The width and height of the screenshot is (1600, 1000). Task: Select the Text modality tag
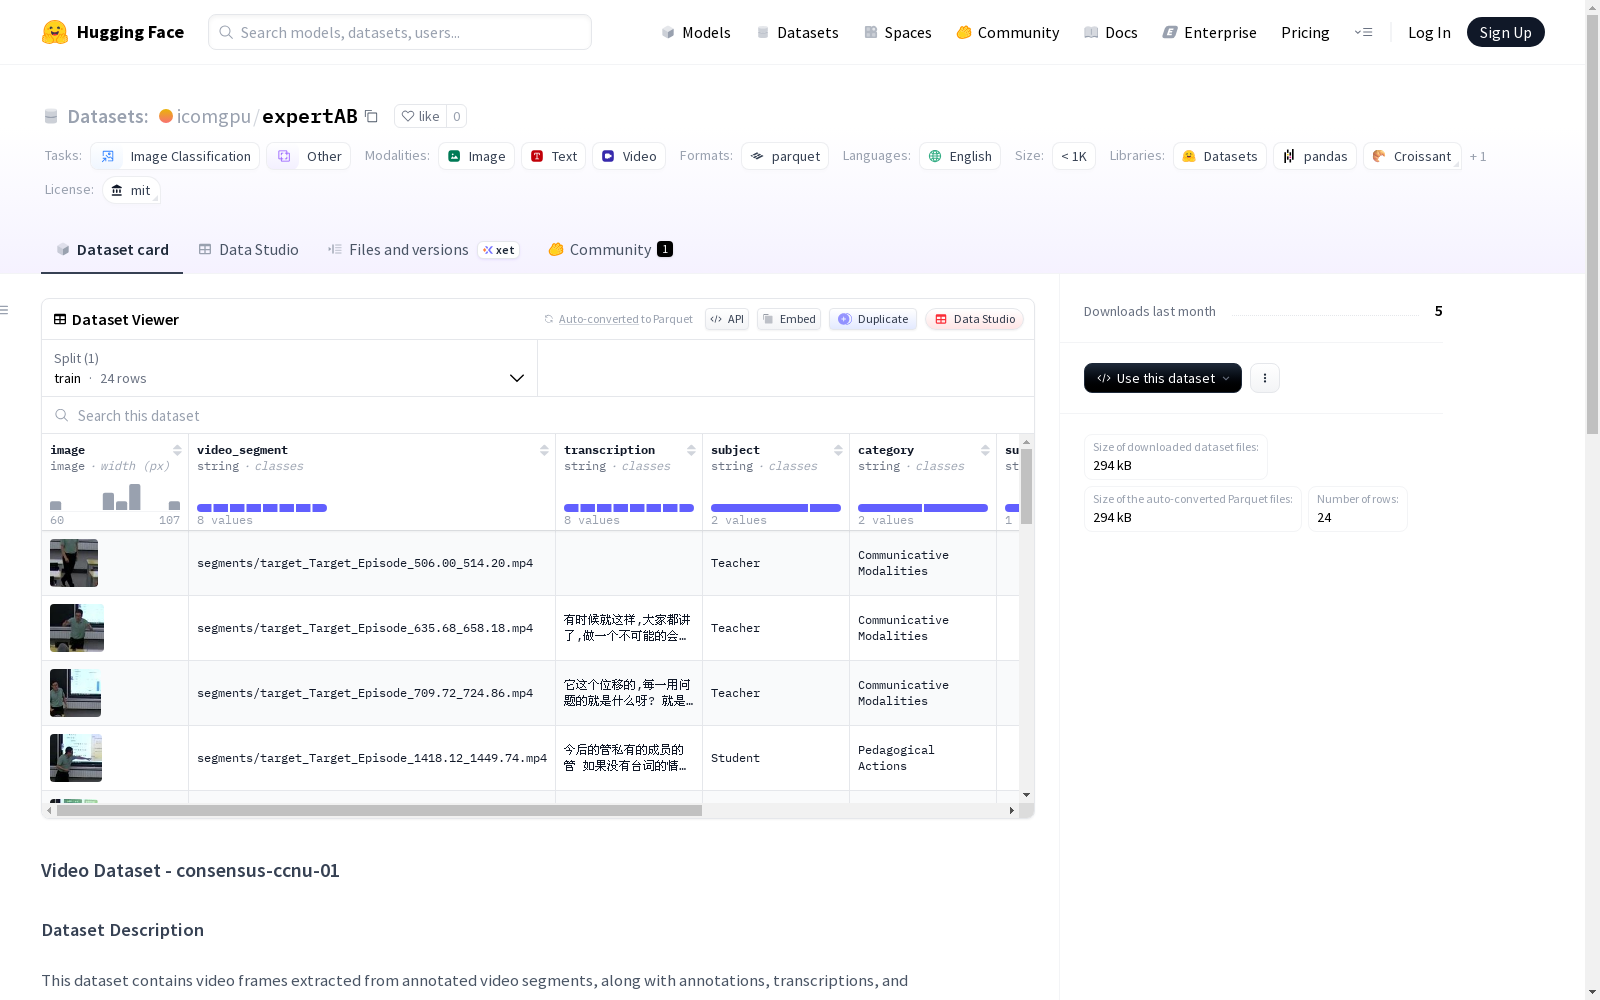pyautogui.click(x=553, y=156)
